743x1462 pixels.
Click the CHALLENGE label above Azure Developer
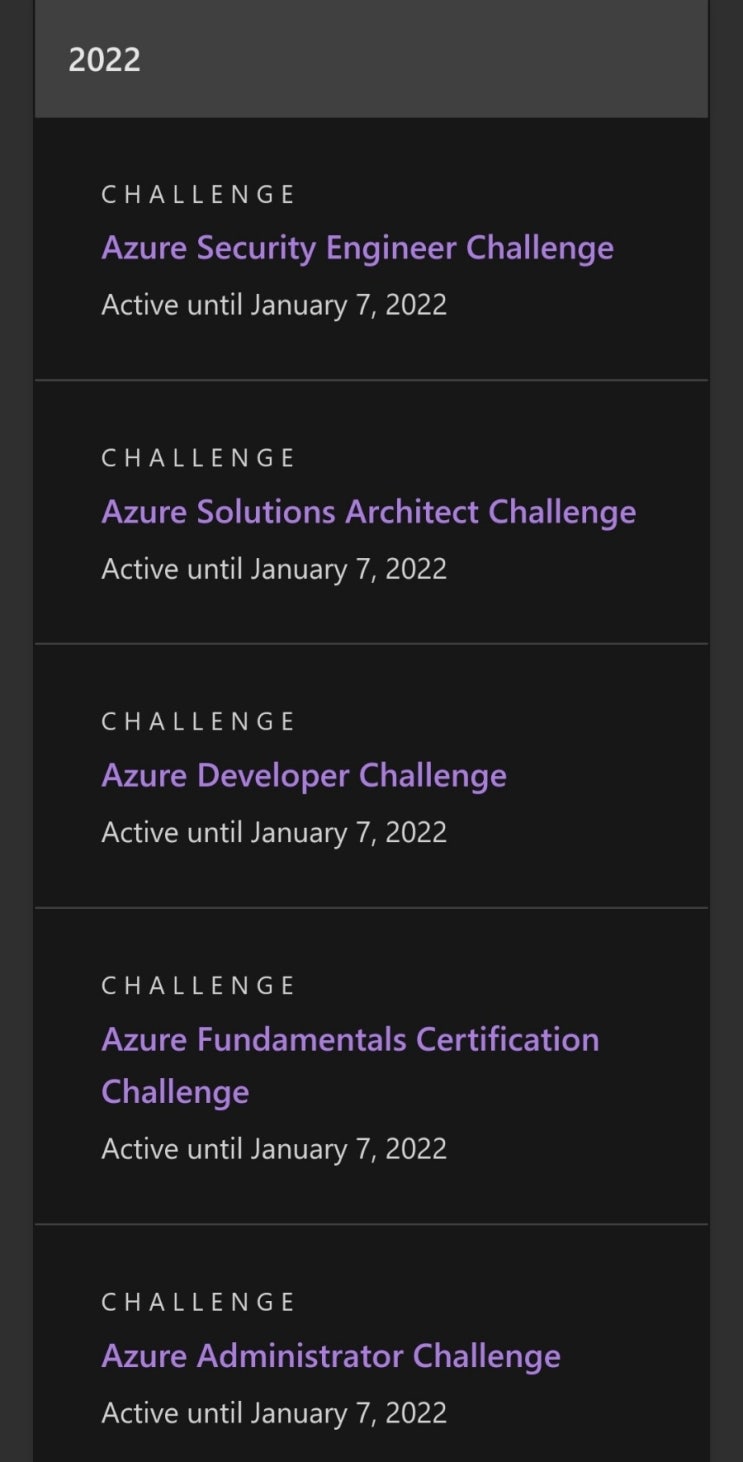(197, 721)
